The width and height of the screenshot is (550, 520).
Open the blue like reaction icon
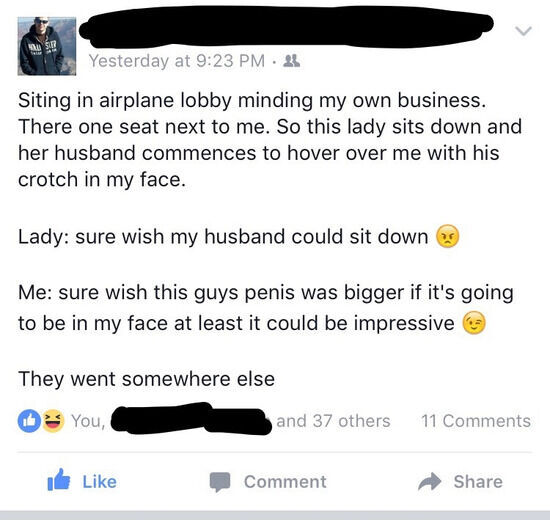[x=29, y=420]
